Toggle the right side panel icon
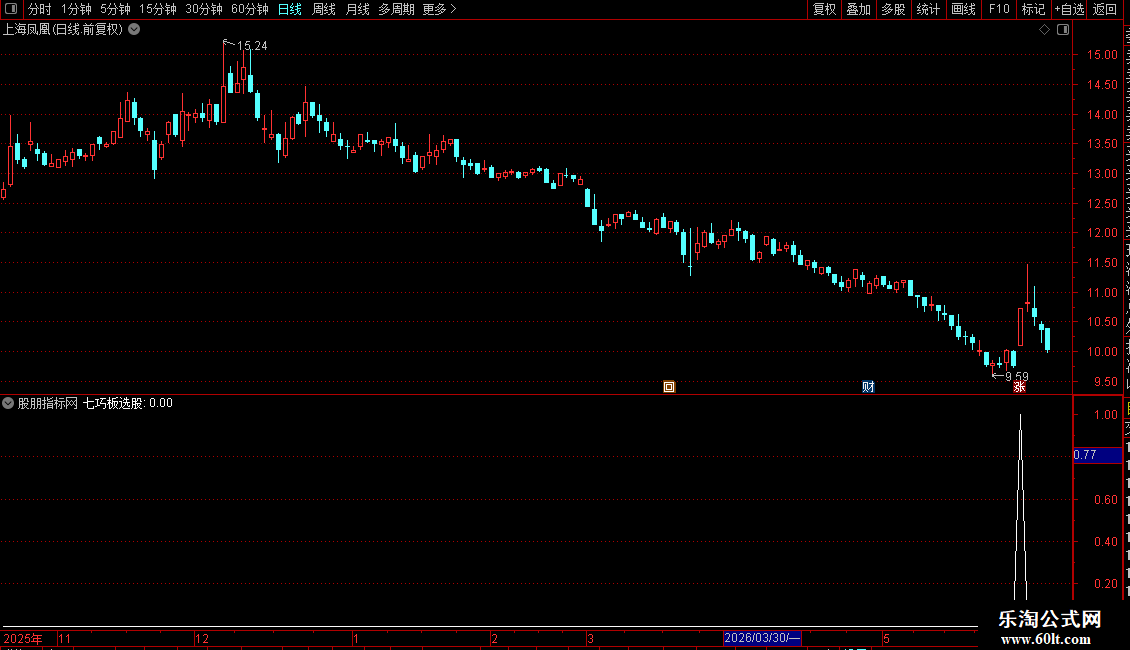 pyautogui.click(x=1063, y=30)
